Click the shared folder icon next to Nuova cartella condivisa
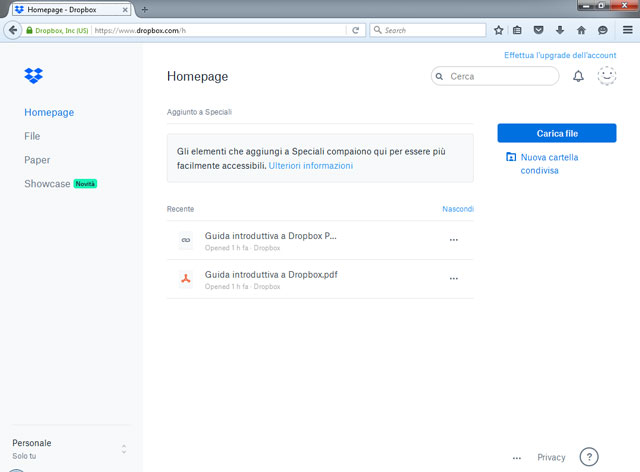This screenshot has height=472, width=640. click(x=511, y=157)
